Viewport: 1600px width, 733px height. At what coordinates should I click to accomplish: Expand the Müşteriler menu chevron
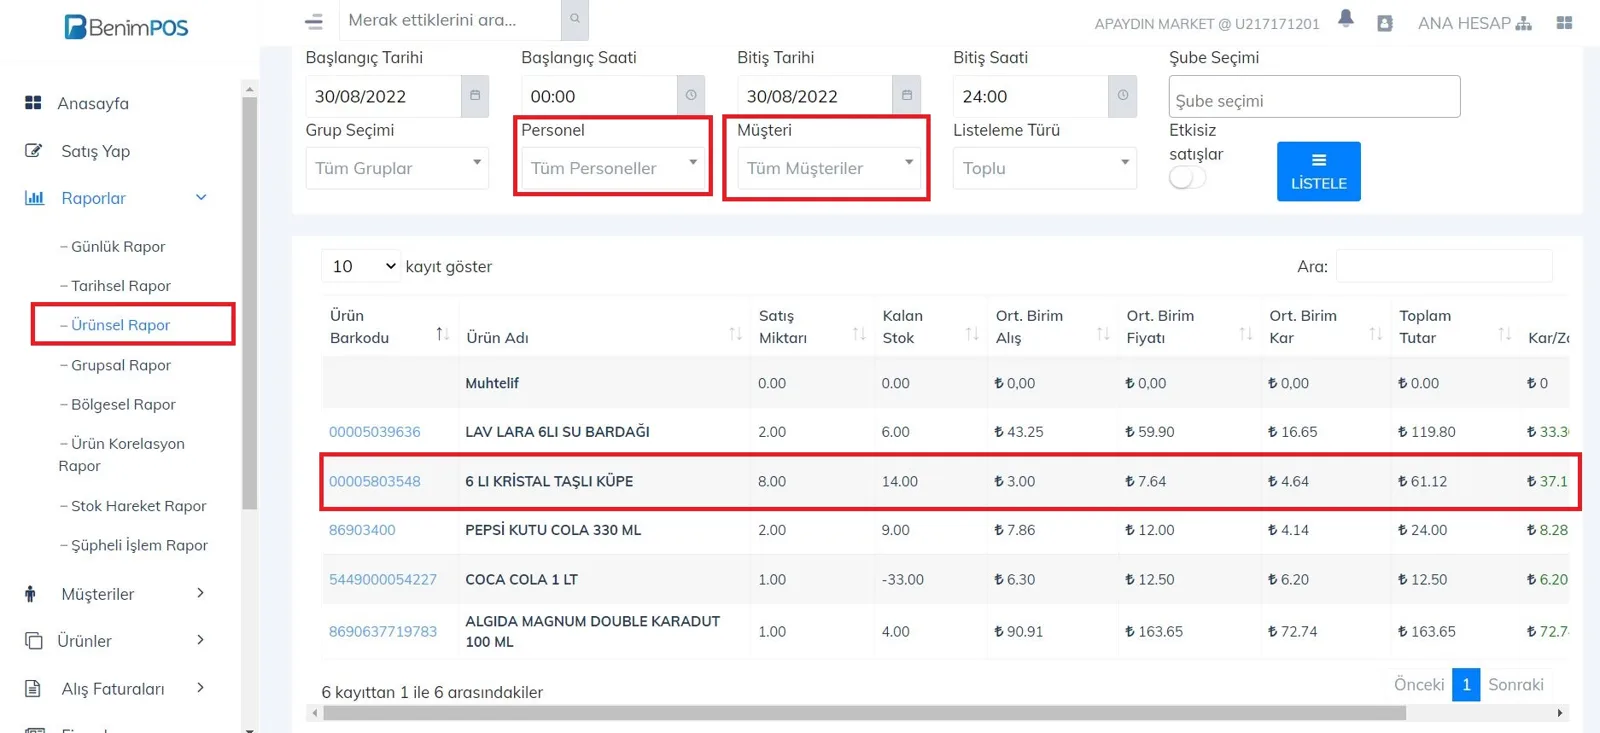click(x=201, y=594)
